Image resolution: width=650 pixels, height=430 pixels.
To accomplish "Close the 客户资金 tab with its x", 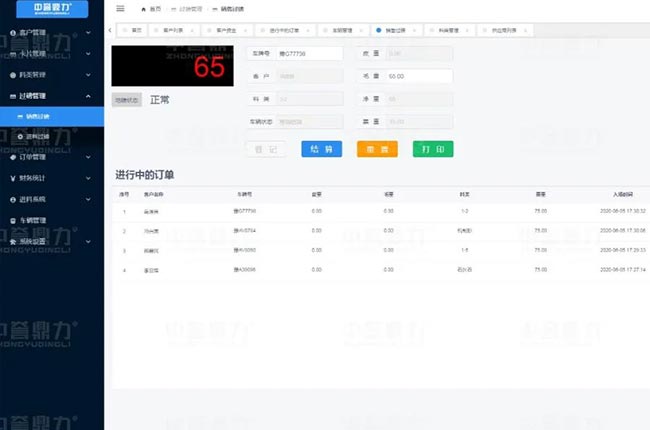I will 245,31.
